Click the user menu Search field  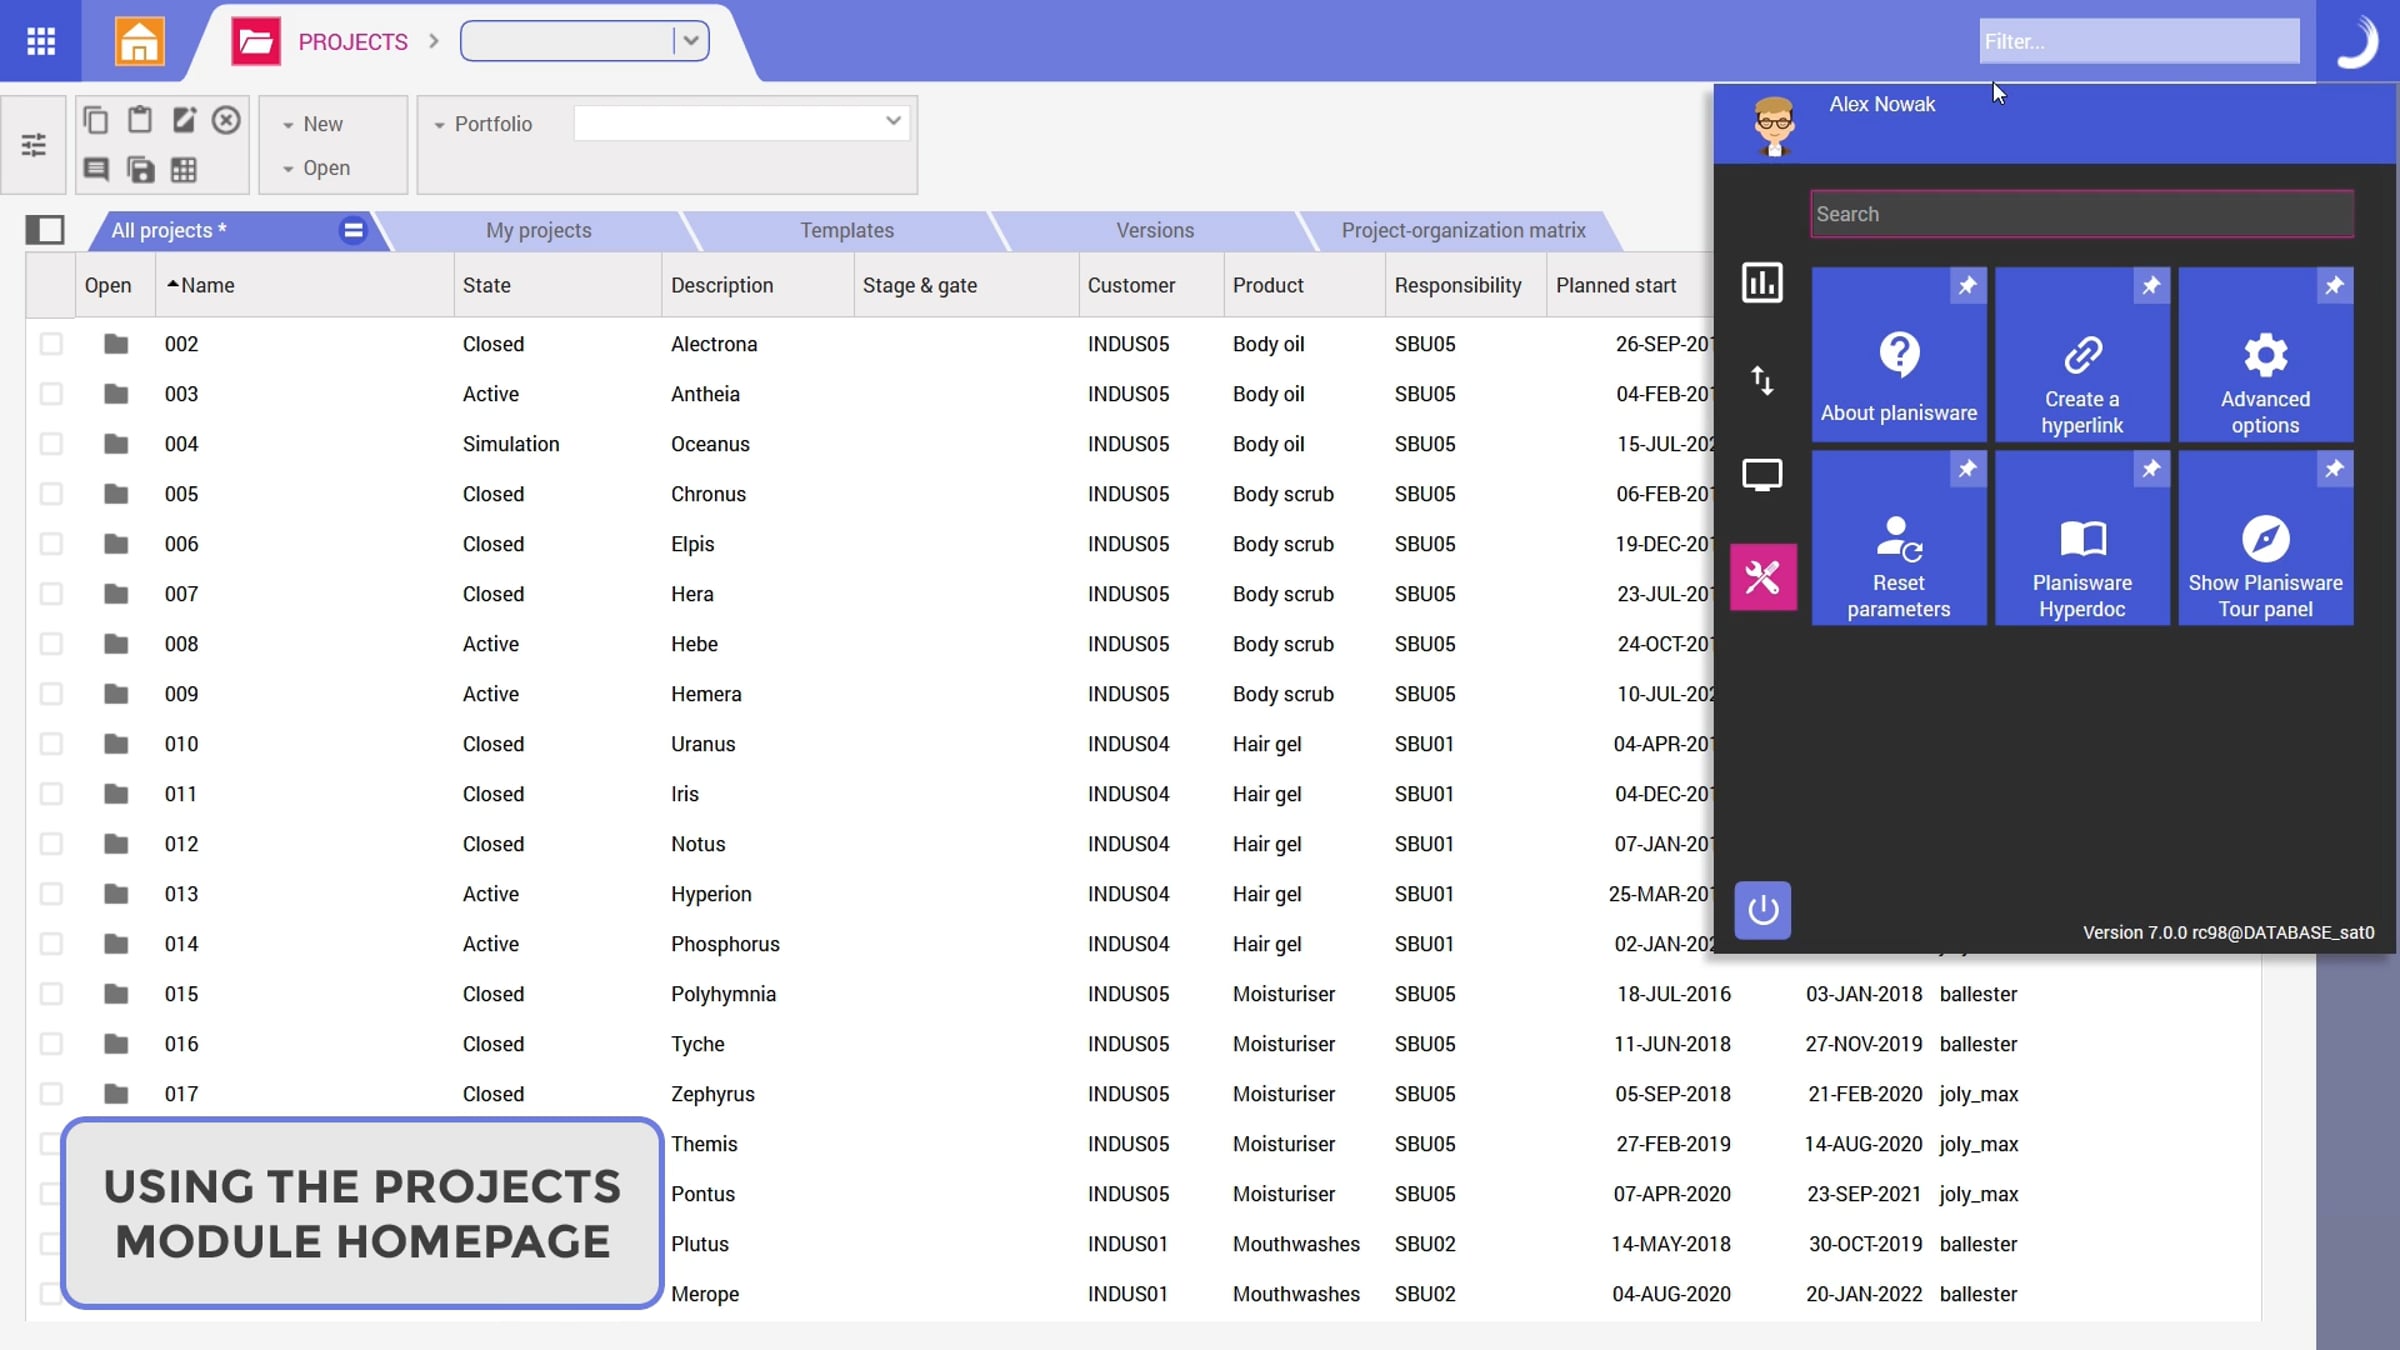tap(2081, 214)
